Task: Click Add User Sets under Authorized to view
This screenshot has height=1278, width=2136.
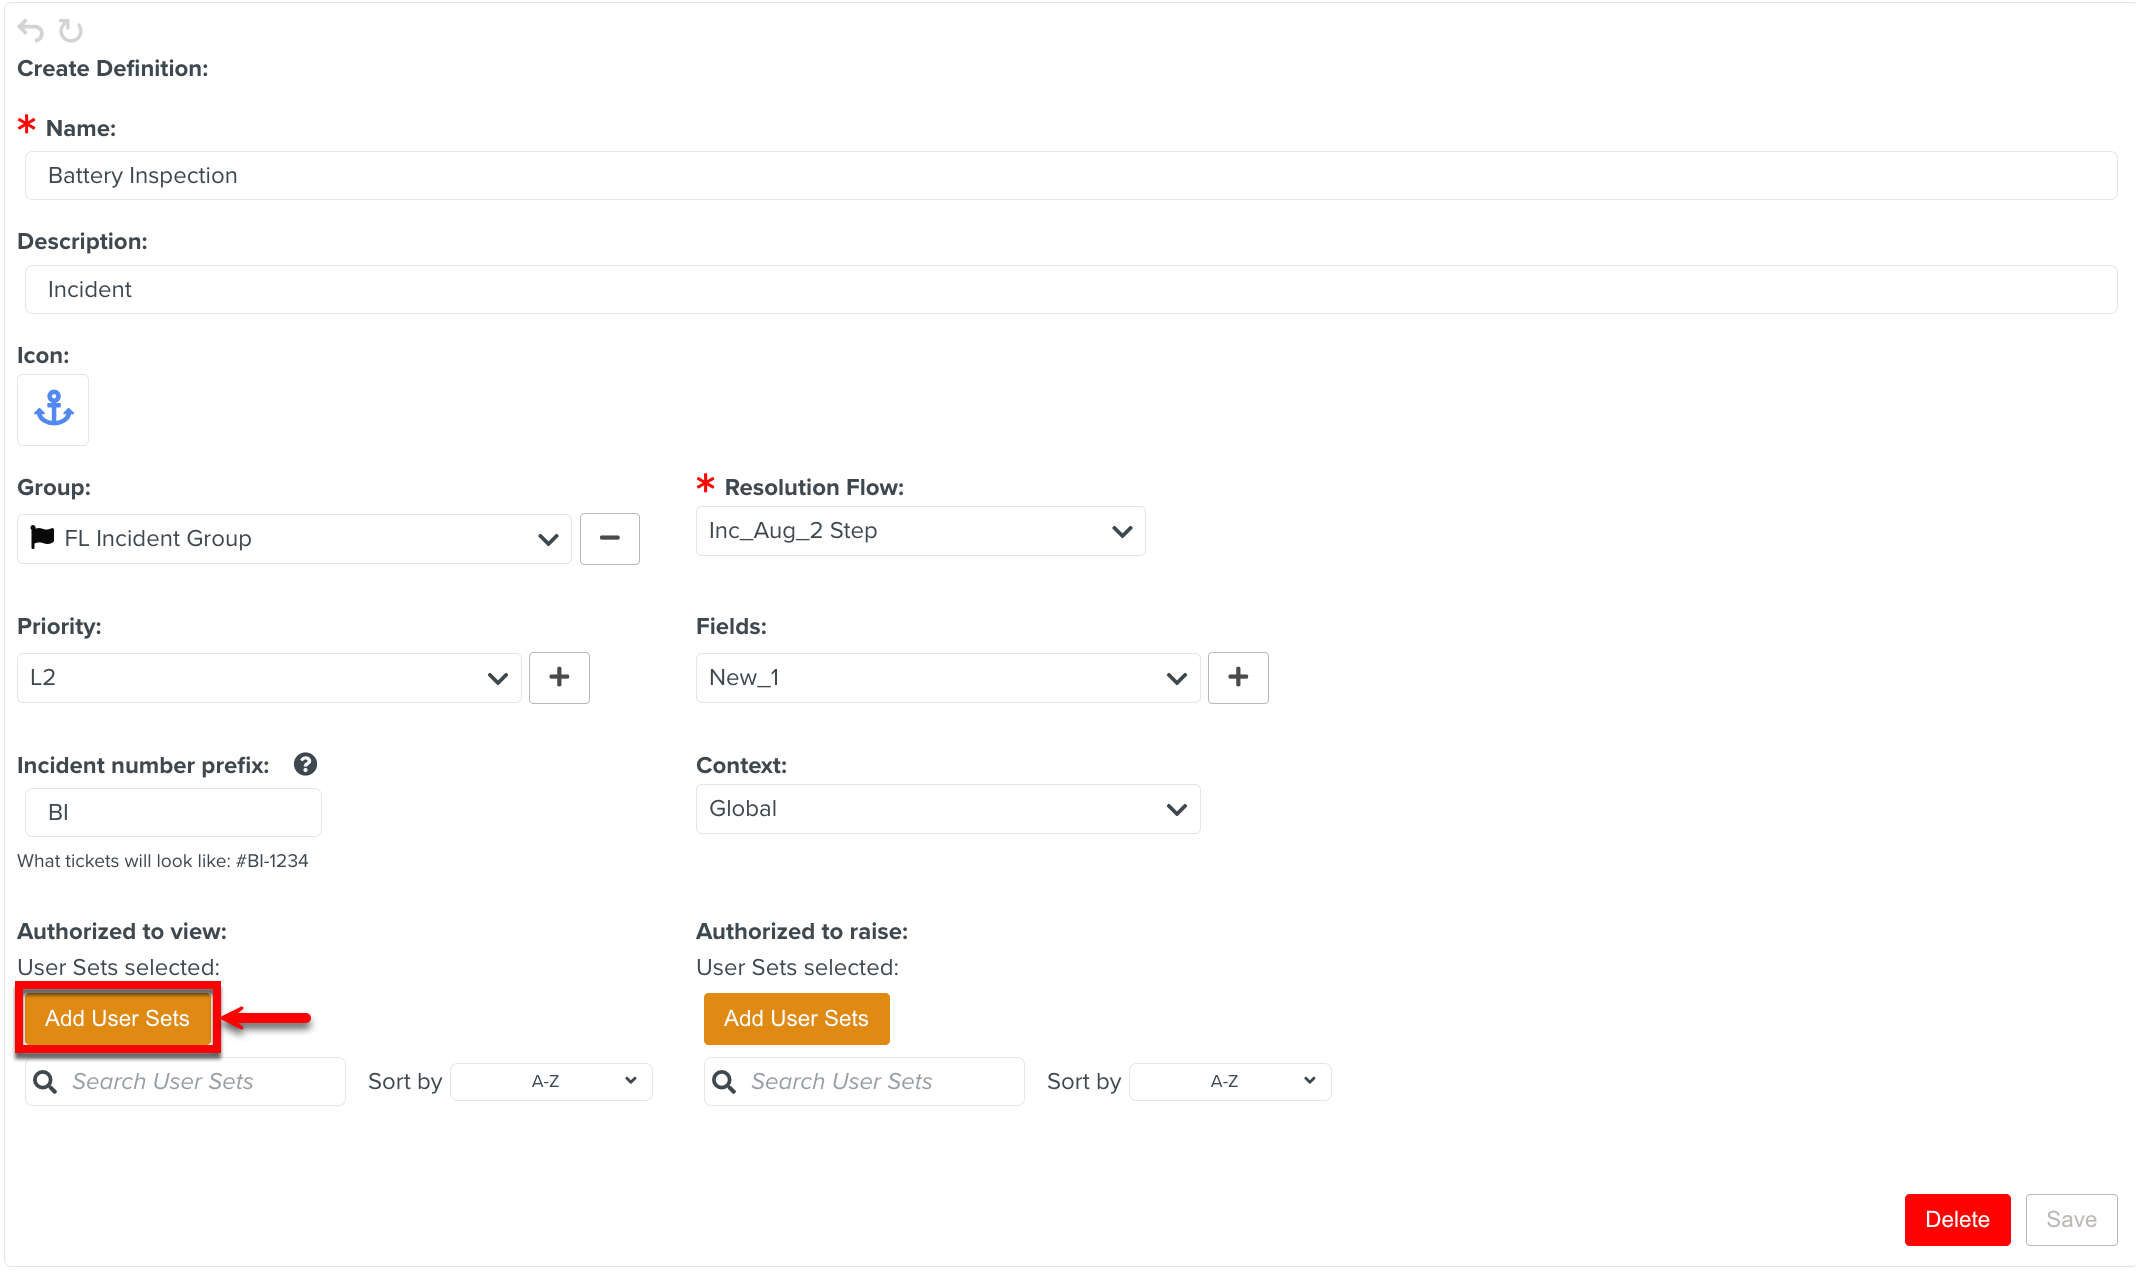Action: click(x=117, y=1018)
